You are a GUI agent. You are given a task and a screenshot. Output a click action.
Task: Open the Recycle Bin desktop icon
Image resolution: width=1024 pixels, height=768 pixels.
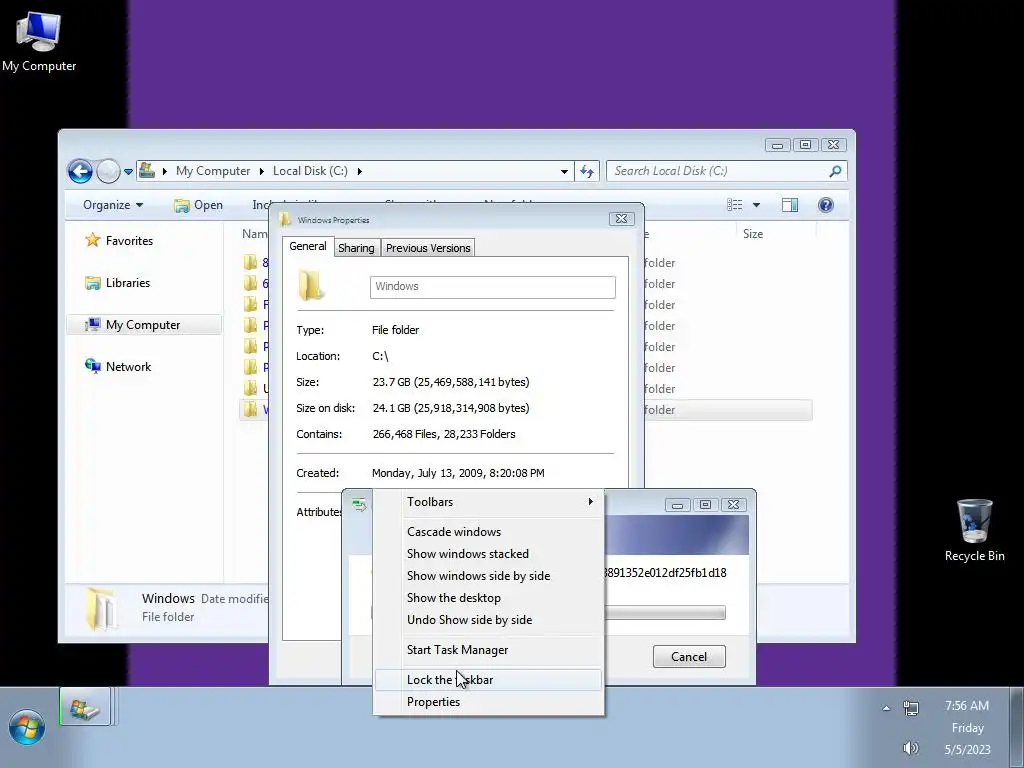974,530
